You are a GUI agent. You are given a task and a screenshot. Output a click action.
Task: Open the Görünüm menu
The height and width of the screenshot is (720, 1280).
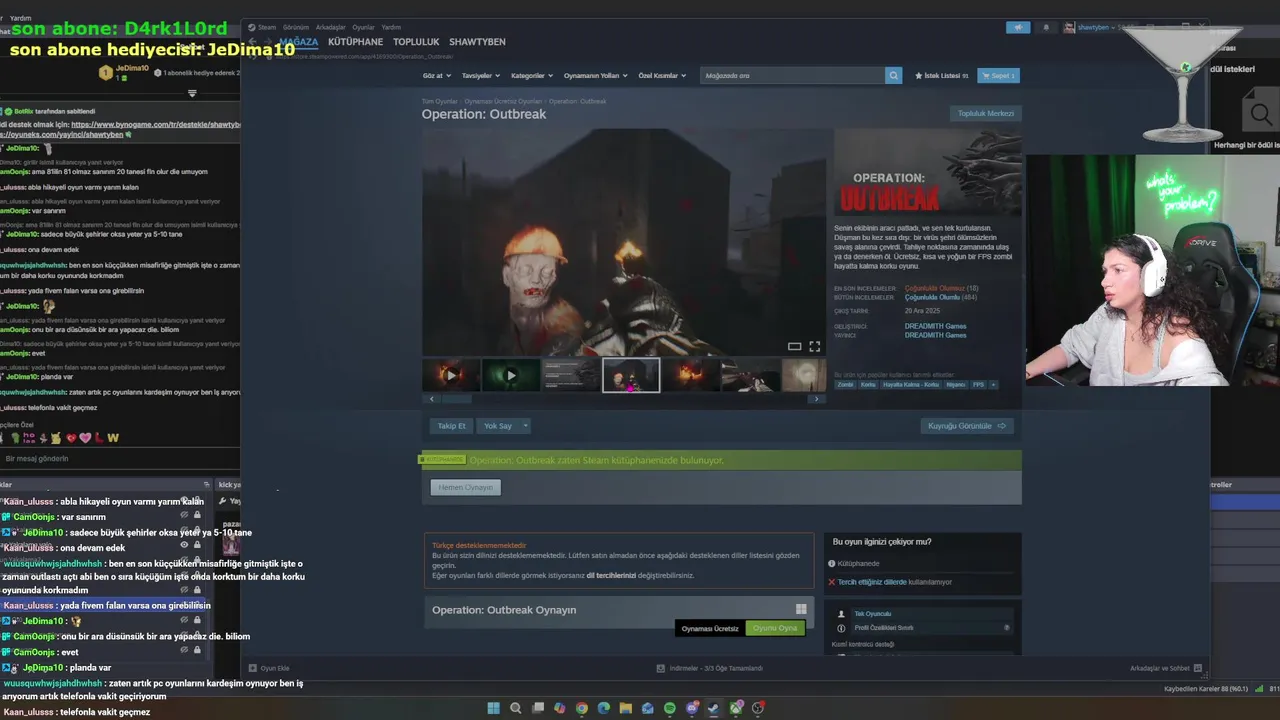[296, 27]
